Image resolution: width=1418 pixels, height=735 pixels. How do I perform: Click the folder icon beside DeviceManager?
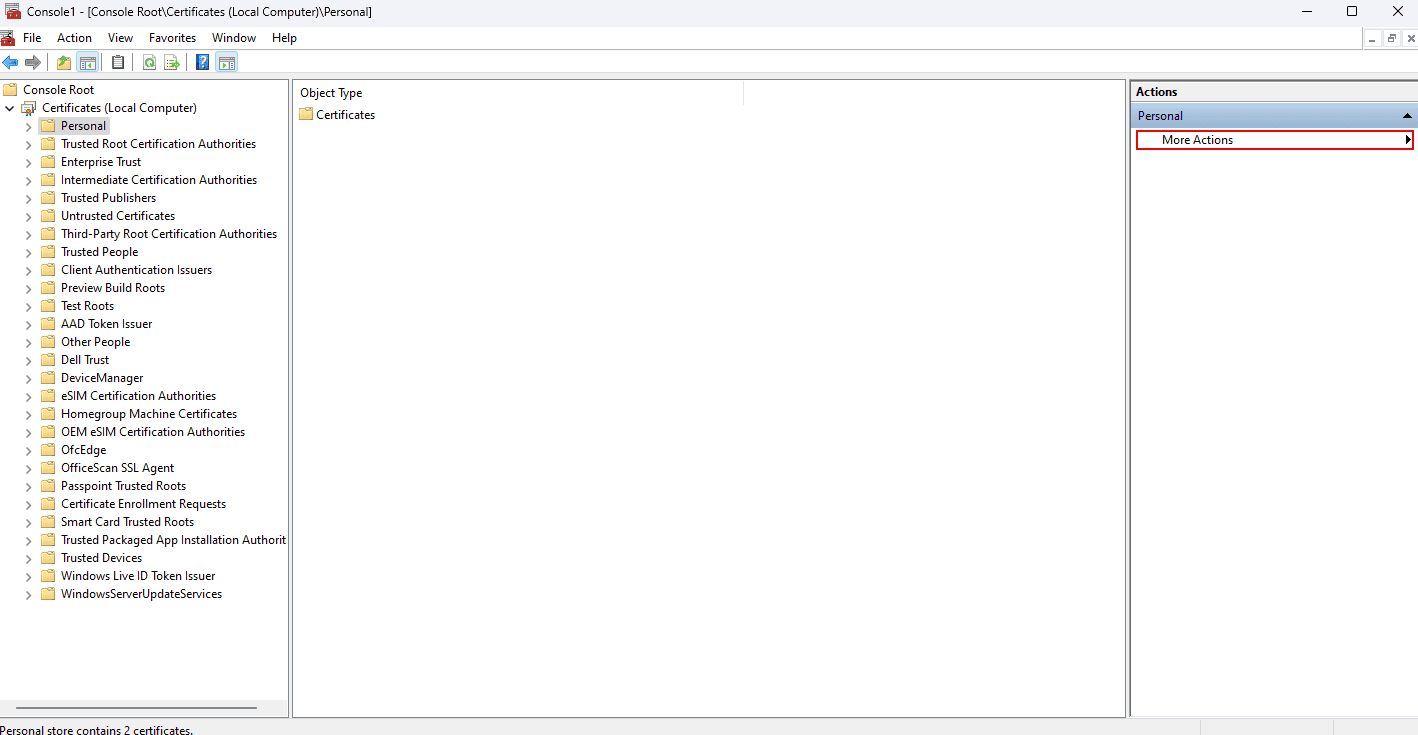point(48,378)
